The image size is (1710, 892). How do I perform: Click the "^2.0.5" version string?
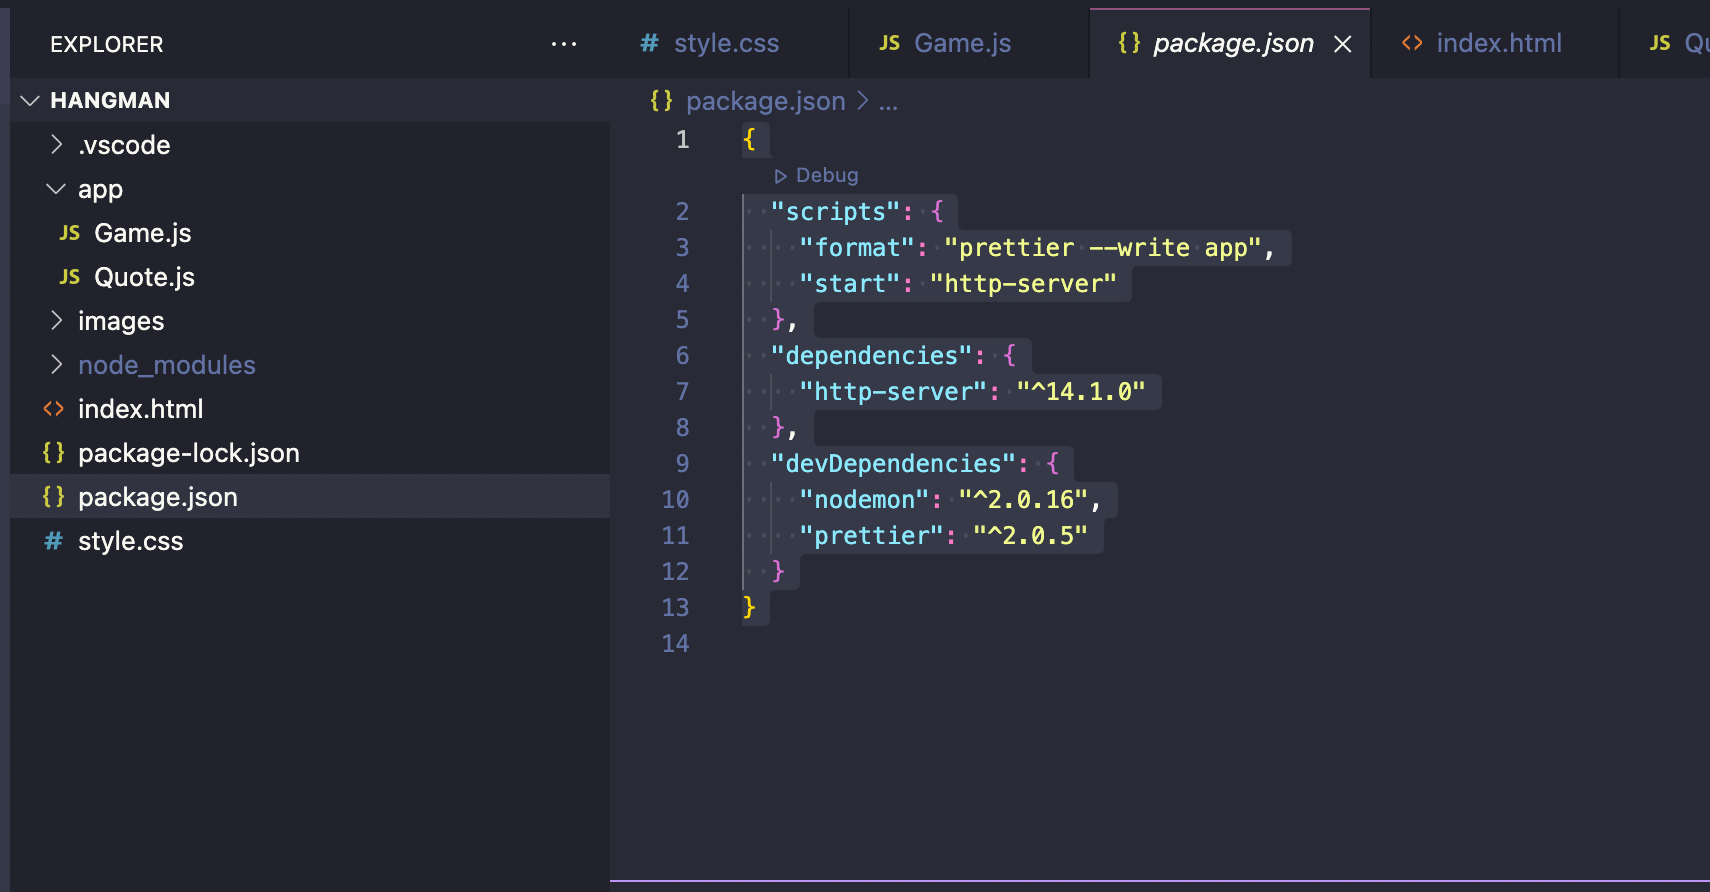pyautogui.click(x=1030, y=536)
